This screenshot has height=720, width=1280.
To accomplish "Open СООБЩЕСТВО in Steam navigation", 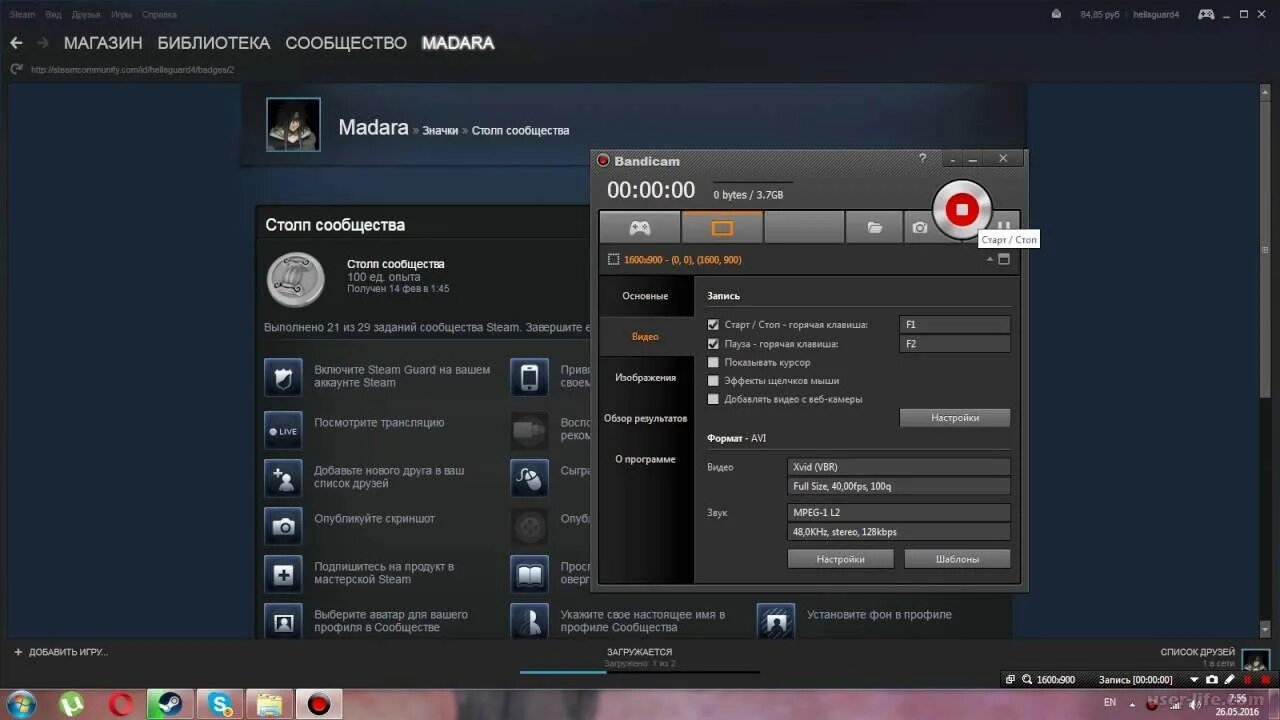I will [346, 43].
